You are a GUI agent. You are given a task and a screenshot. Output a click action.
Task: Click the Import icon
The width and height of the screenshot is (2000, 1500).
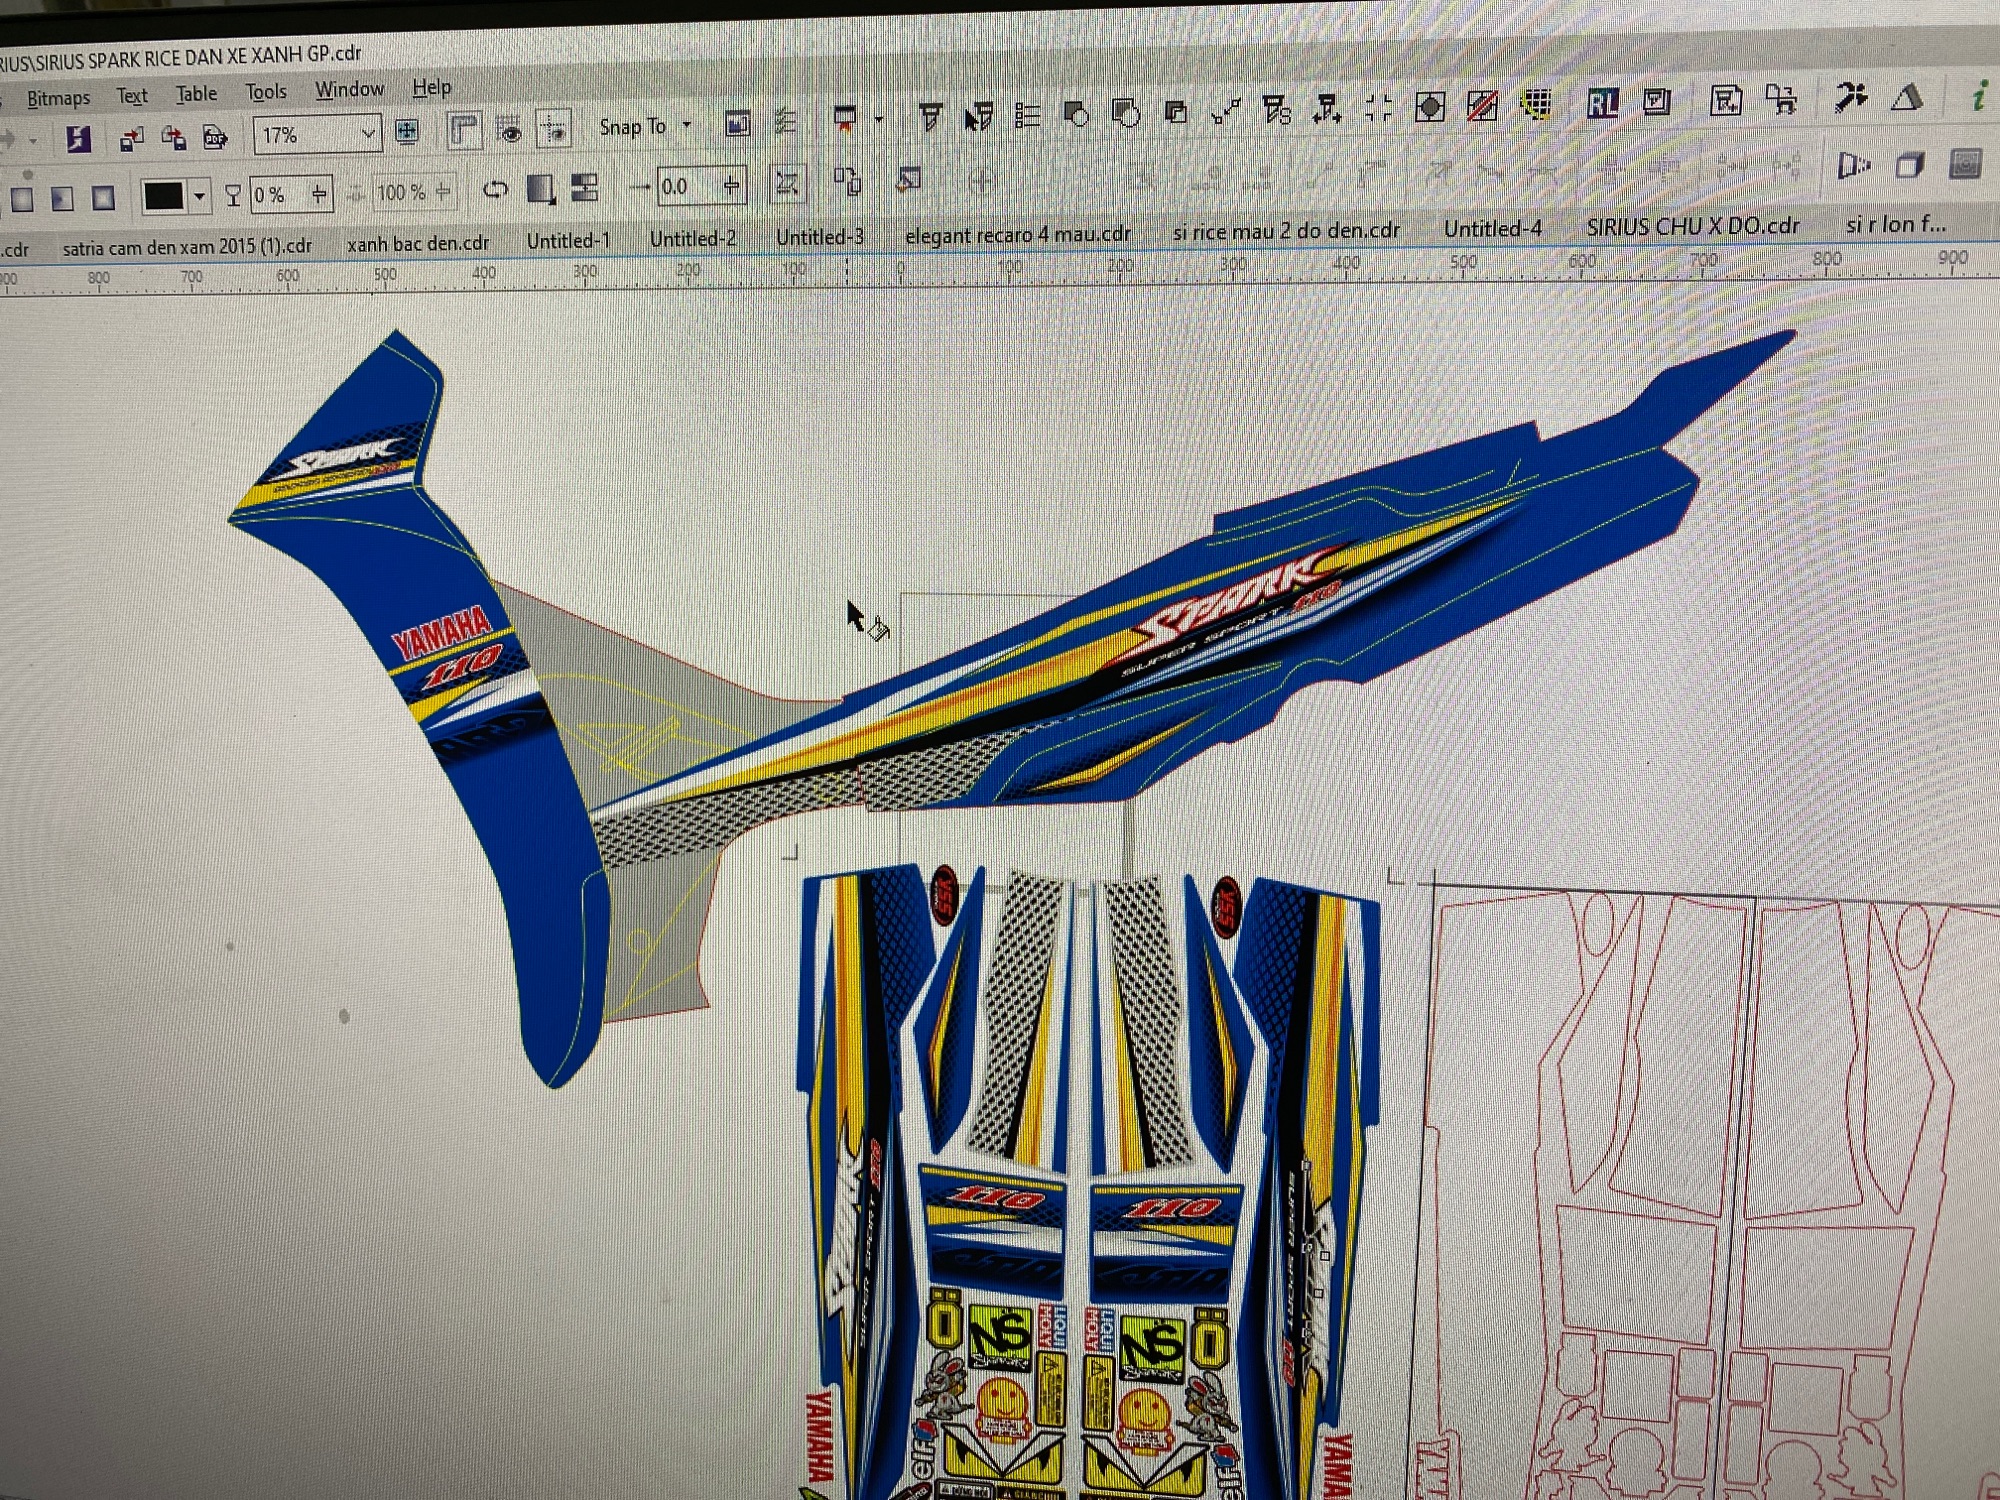tap(131, 139)
